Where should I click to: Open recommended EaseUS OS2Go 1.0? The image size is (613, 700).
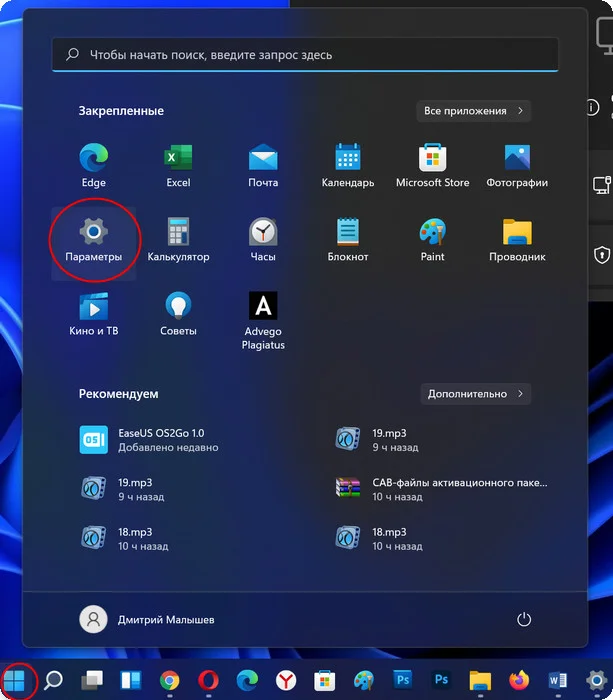(x=150, y=440)
